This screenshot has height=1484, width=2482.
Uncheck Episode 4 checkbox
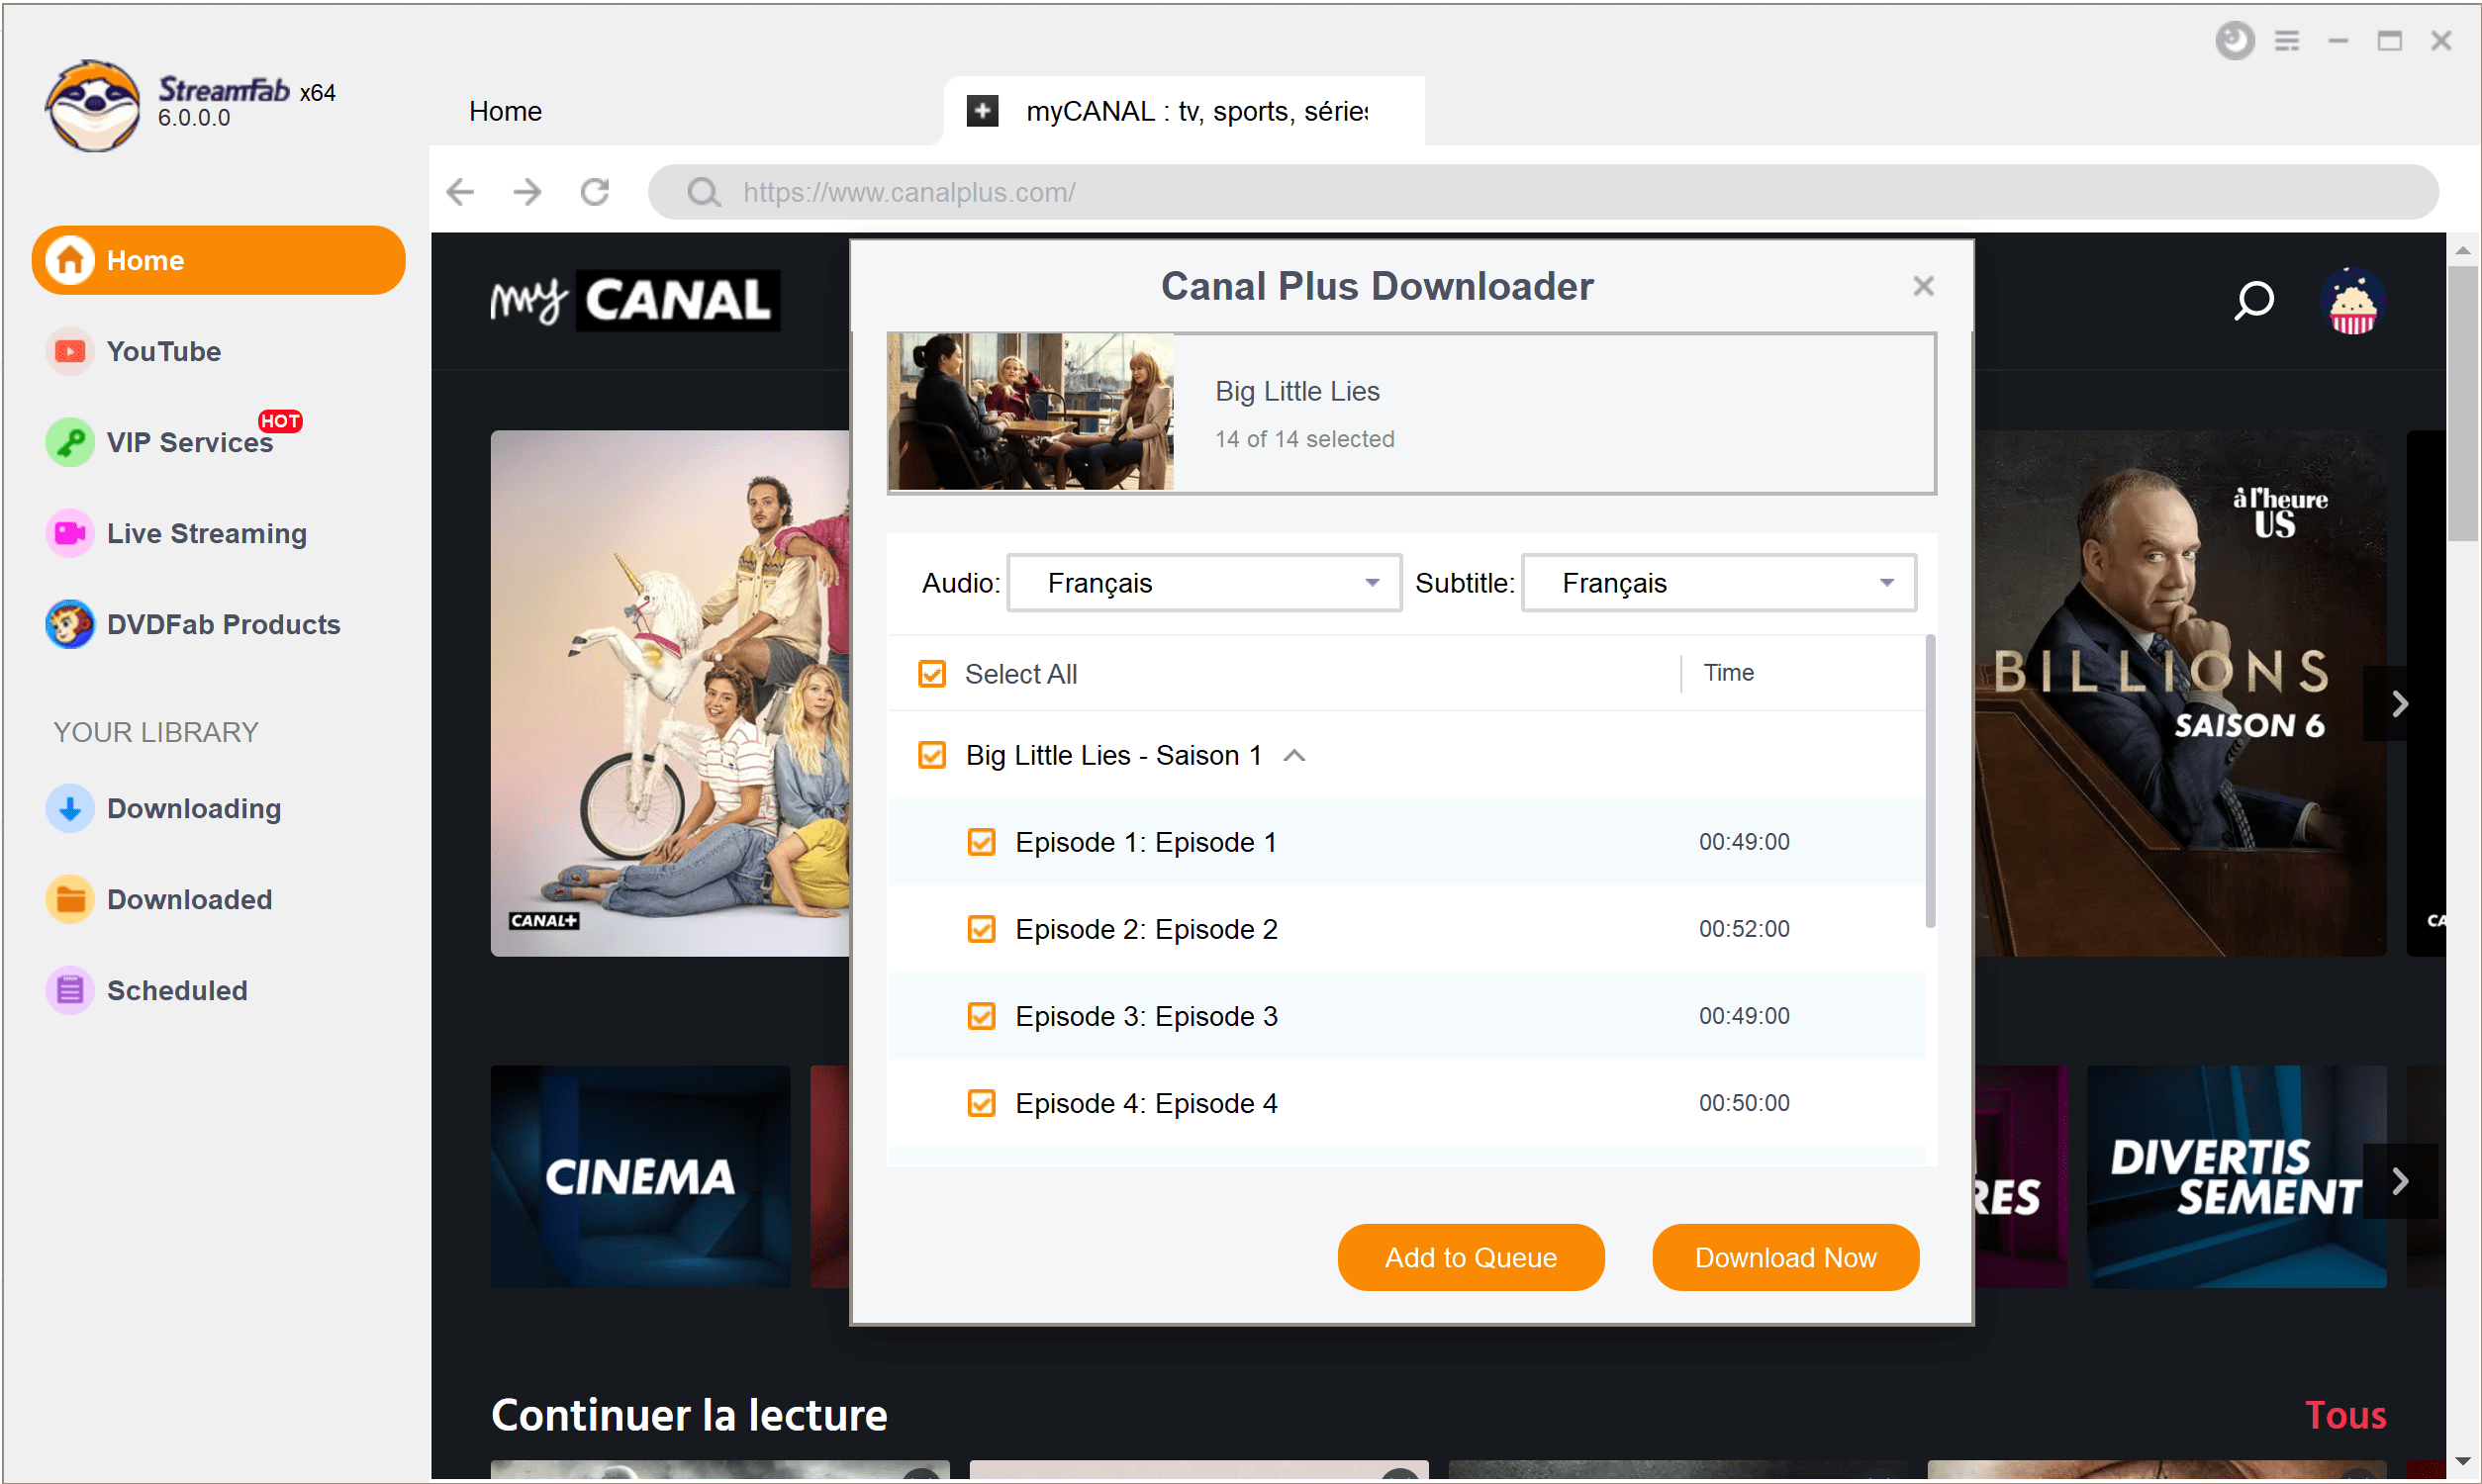click(981, 1102)
